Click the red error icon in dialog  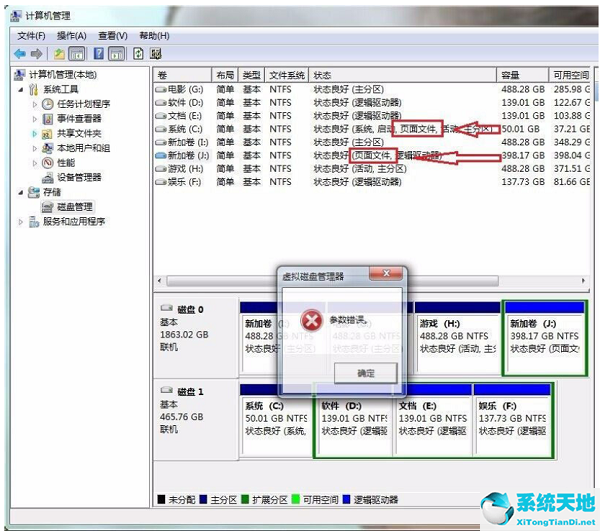pyautogui.click(x=311, y=321)
